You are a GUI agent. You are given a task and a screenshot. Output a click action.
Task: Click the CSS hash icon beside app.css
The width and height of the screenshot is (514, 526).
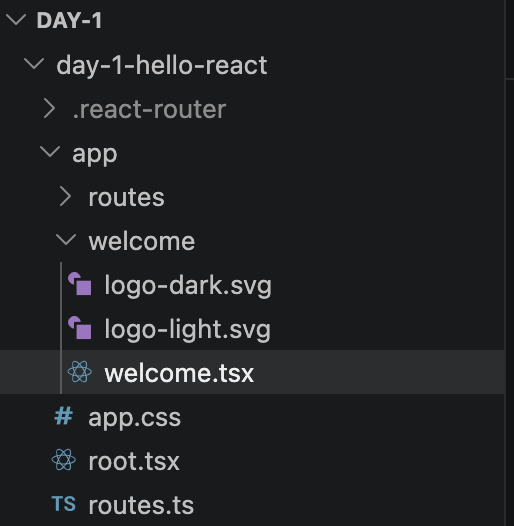coord(63,416)
